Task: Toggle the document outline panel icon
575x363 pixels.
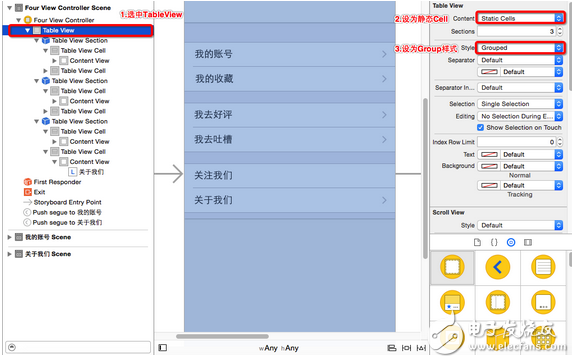Action: coord(162,348)
